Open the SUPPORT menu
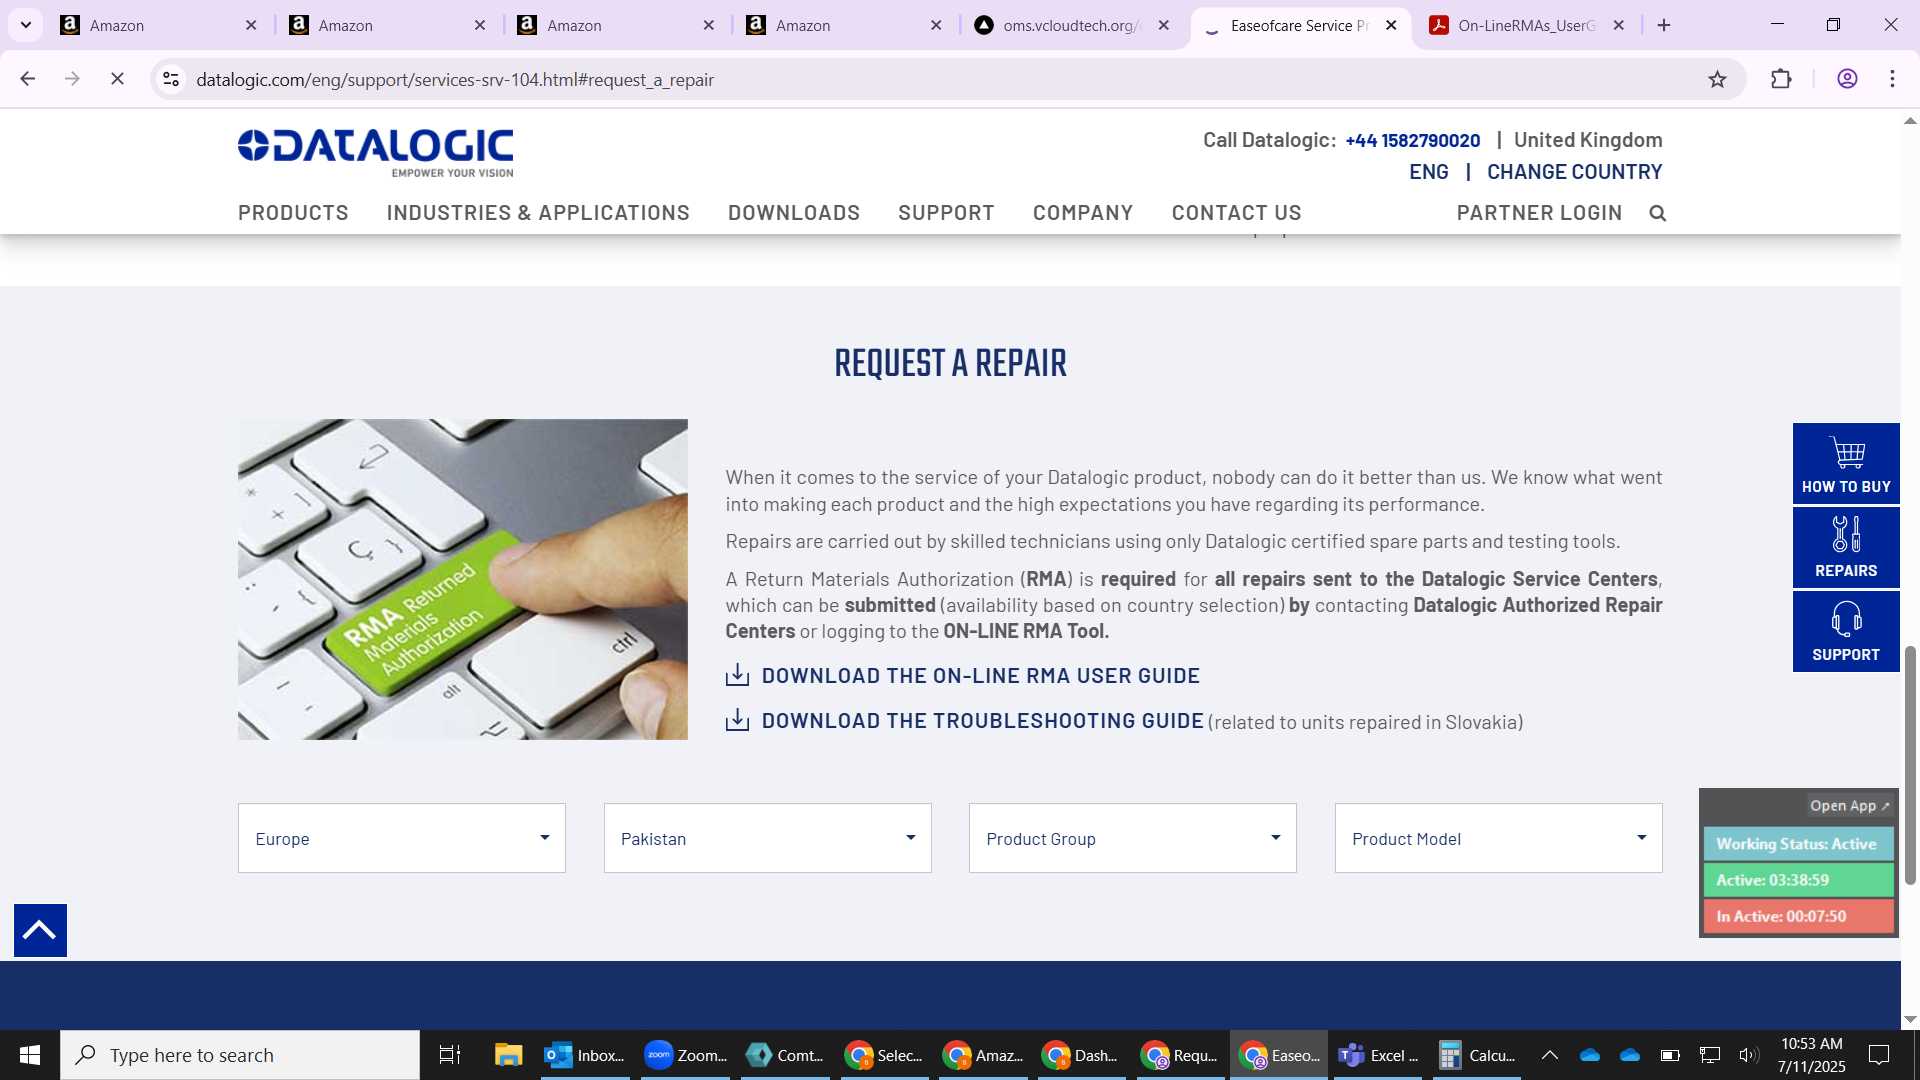 tap(946, 213)
